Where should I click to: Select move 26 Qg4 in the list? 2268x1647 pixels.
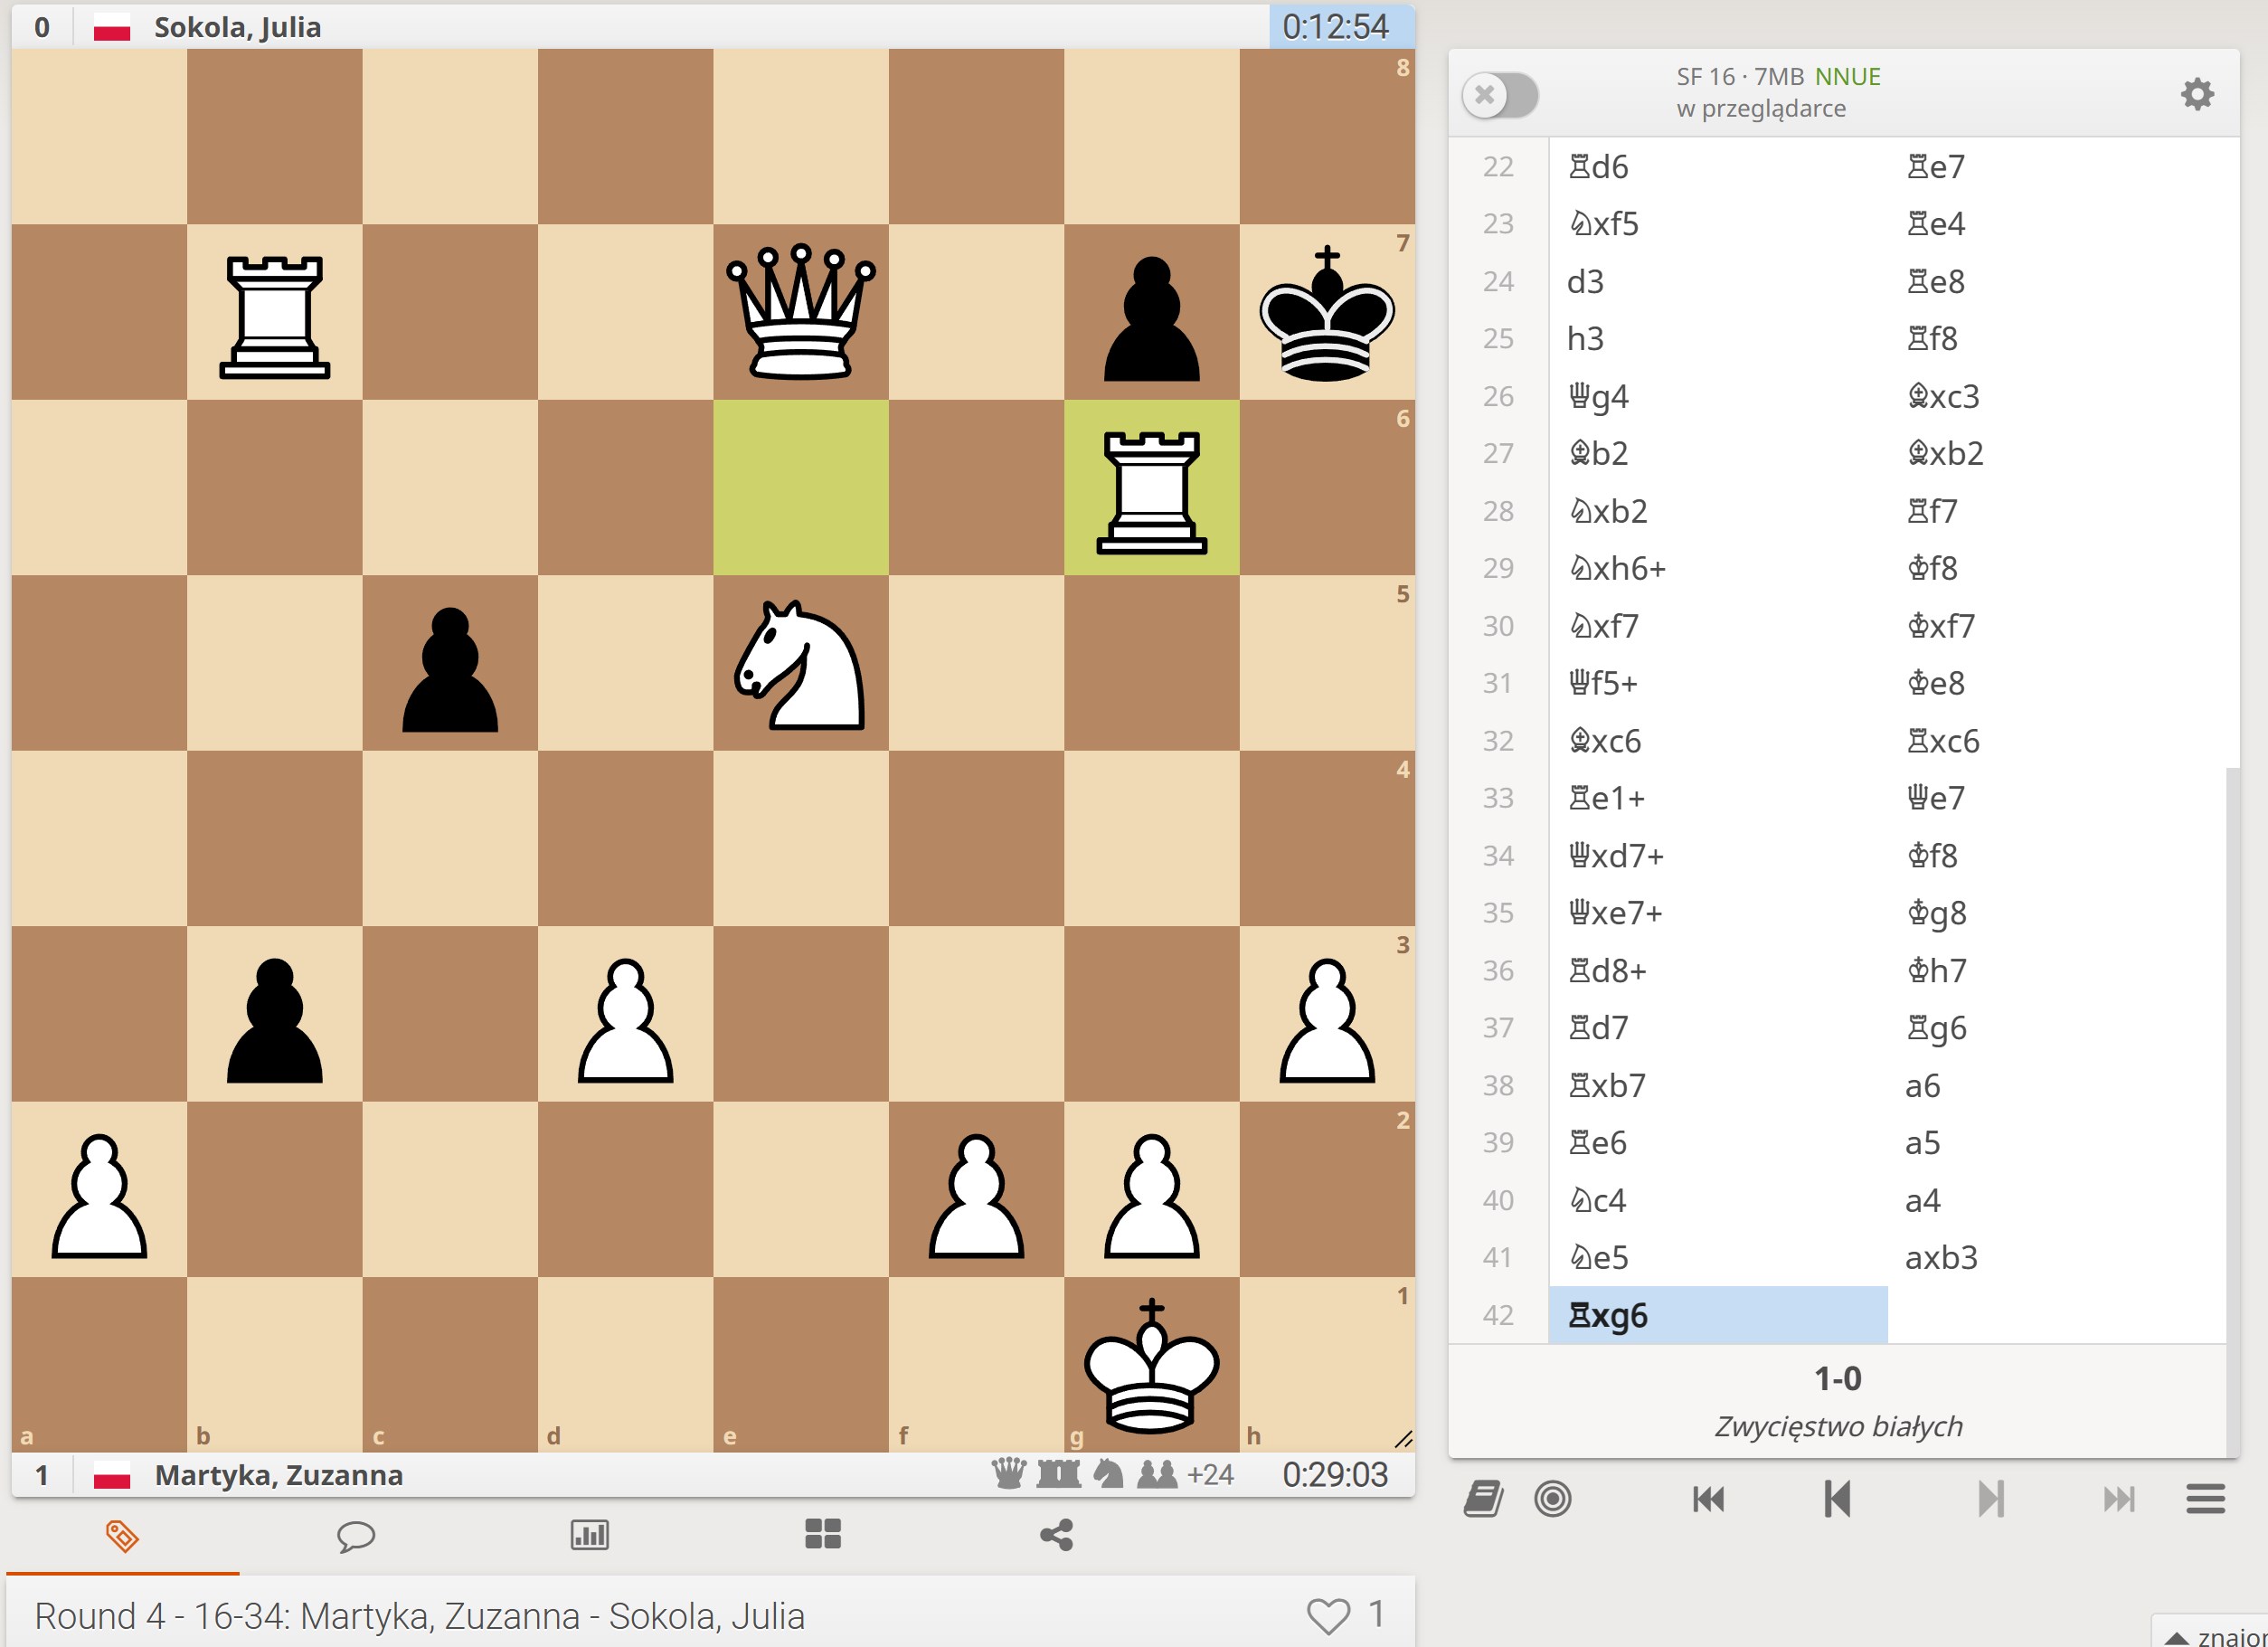tap(1598, 397)
